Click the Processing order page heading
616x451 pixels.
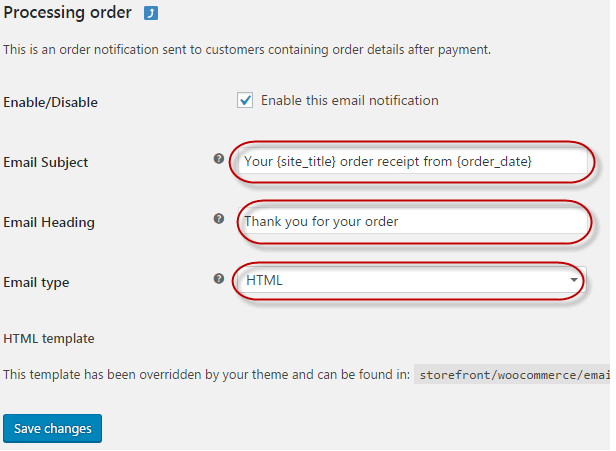pyautogui.click(x=67, y=14)
